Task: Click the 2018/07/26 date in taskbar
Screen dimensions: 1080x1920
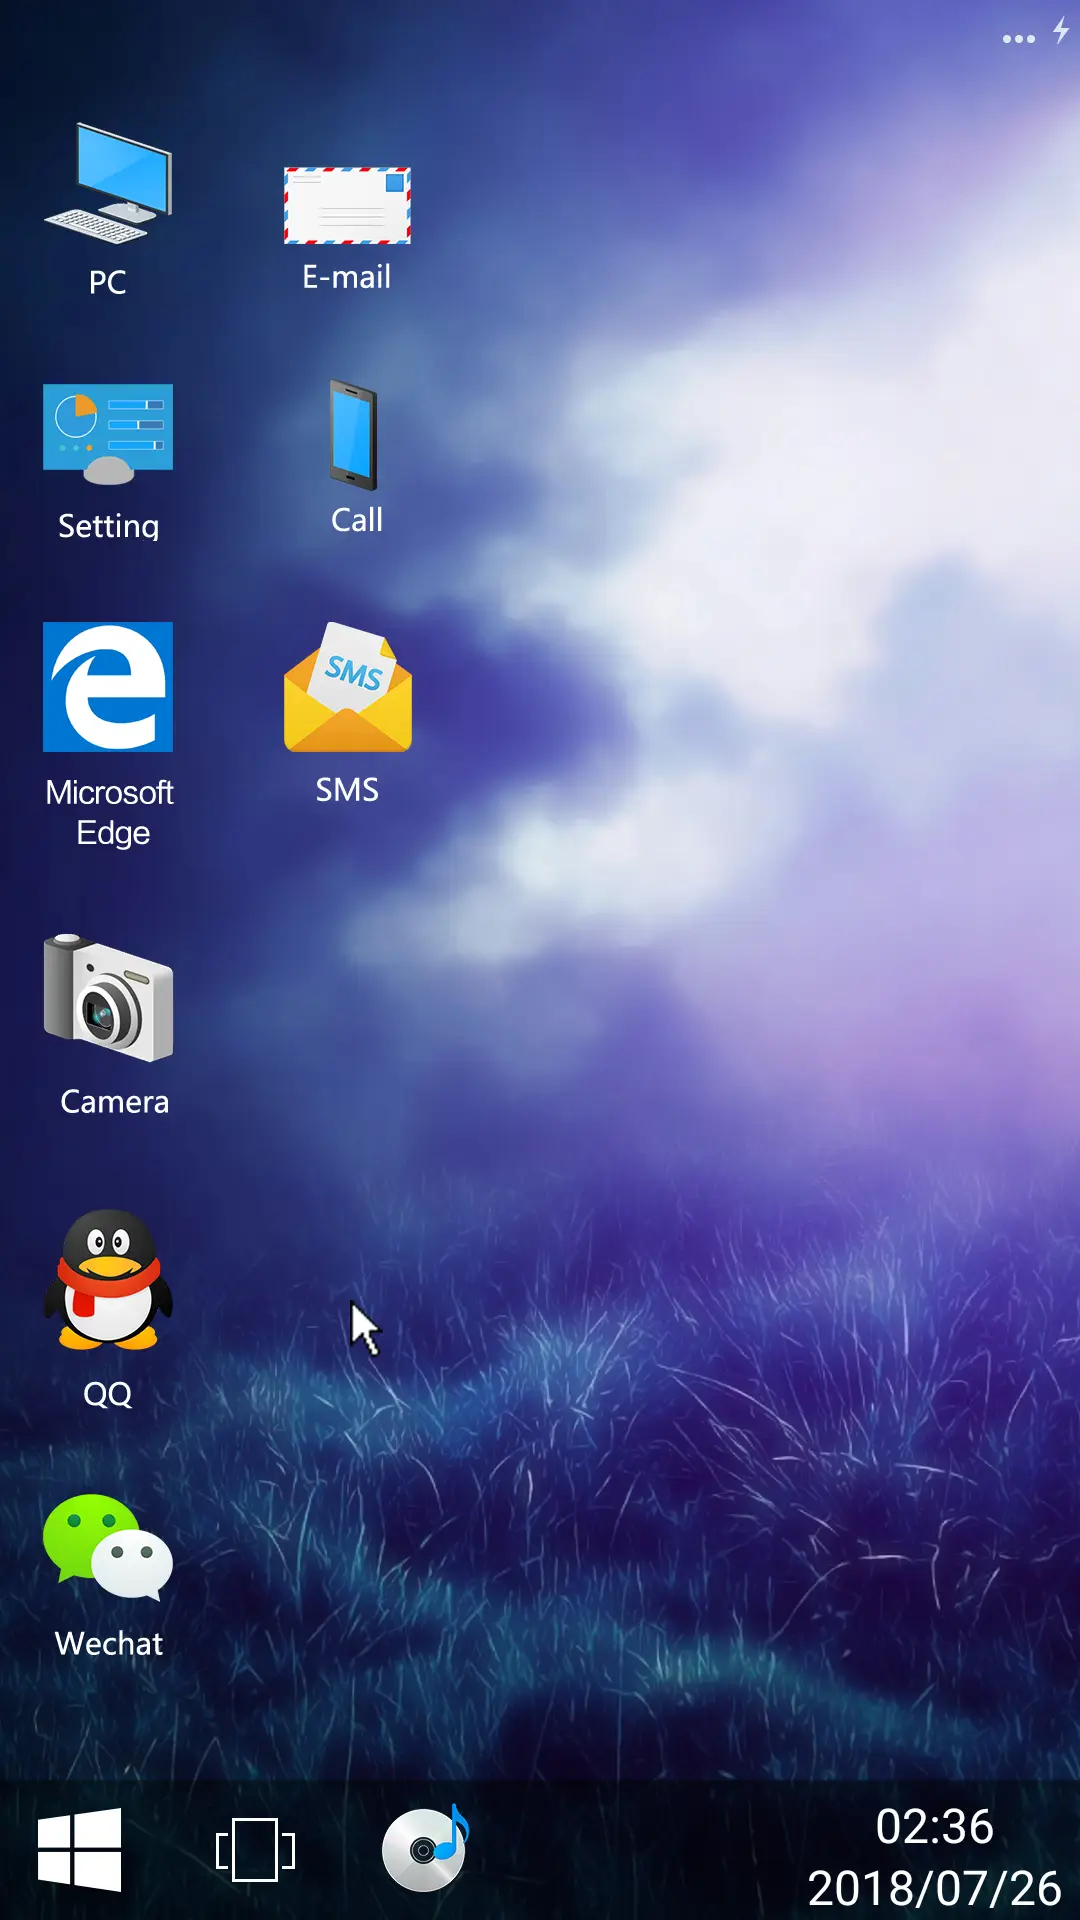Action: click(934, 1888)
